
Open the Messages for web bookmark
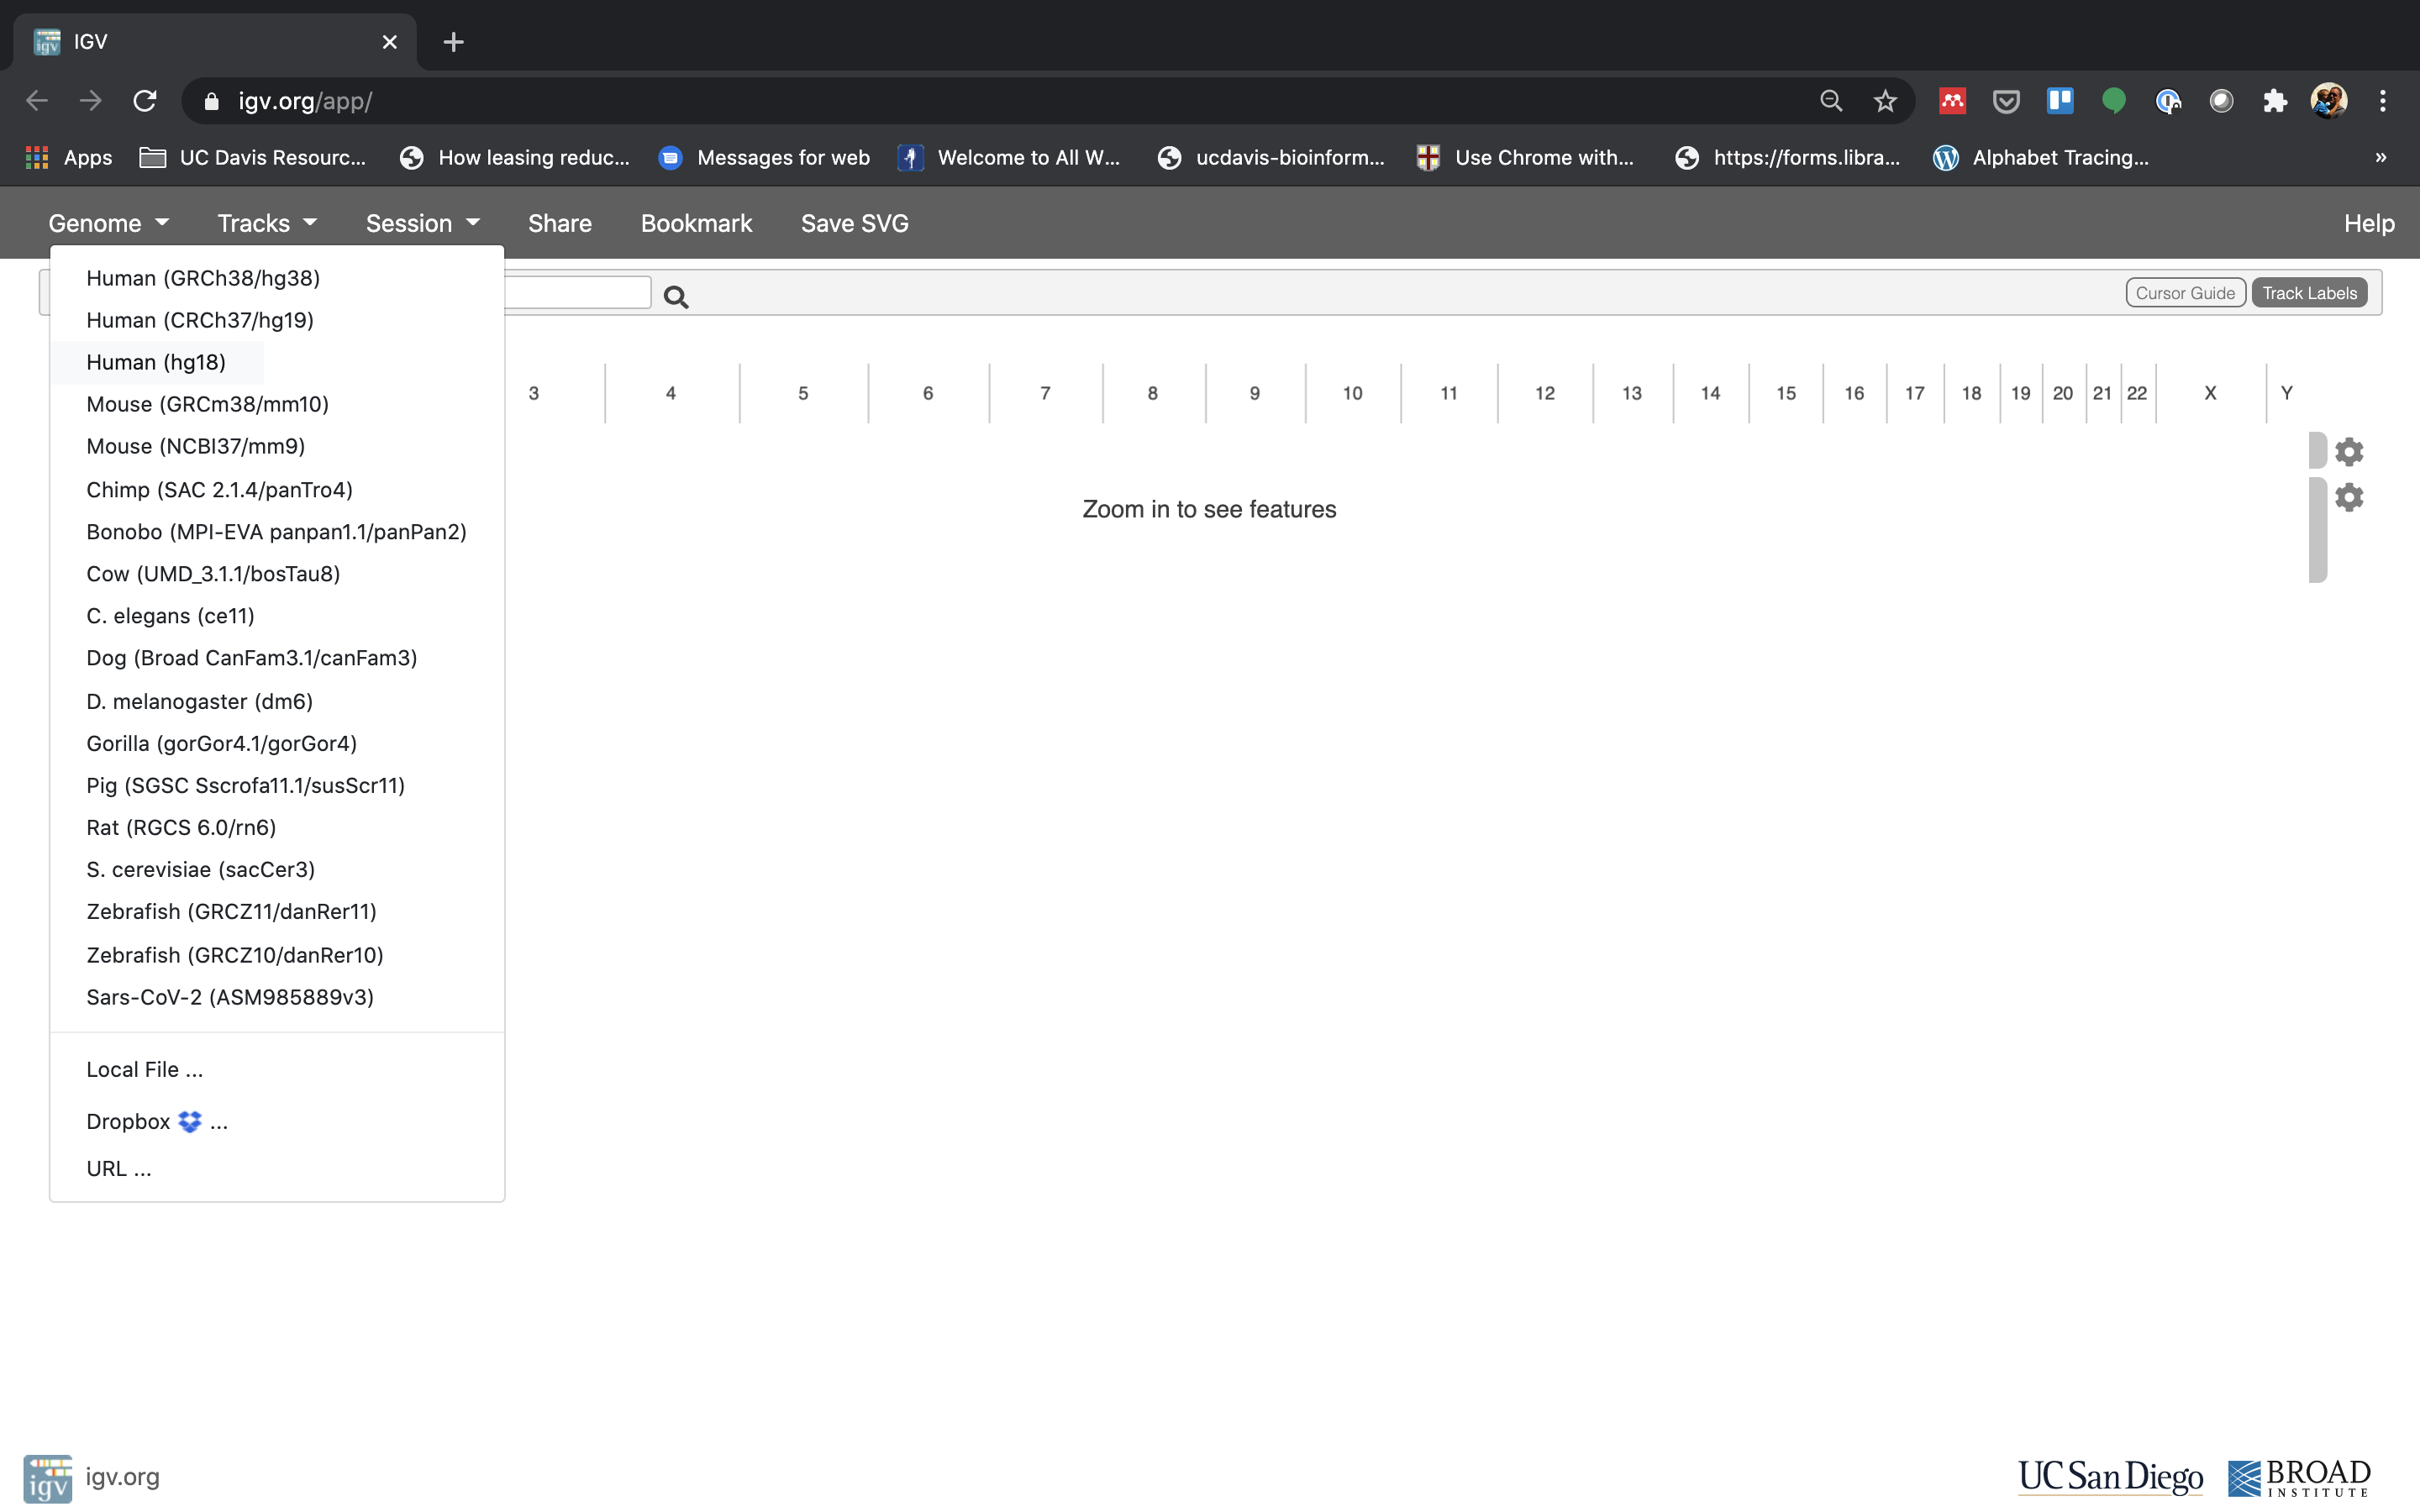point(765,158)
